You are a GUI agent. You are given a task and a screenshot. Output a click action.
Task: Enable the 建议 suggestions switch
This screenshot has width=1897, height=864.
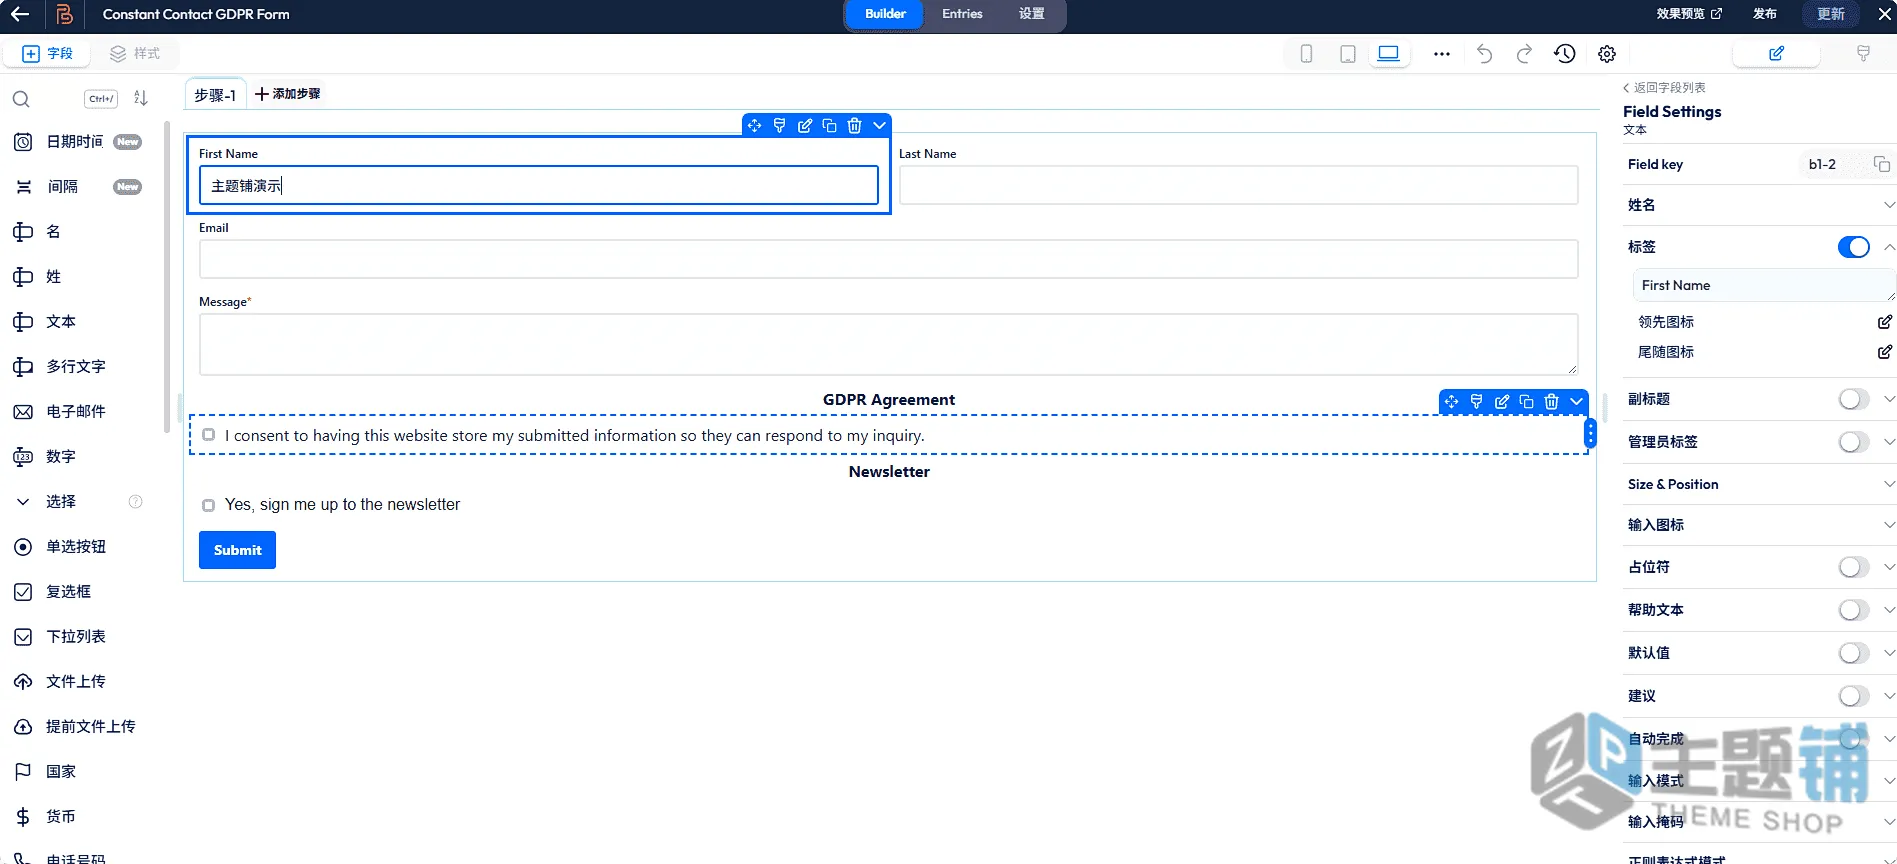pyautogui.click(x=1853, y=695)
